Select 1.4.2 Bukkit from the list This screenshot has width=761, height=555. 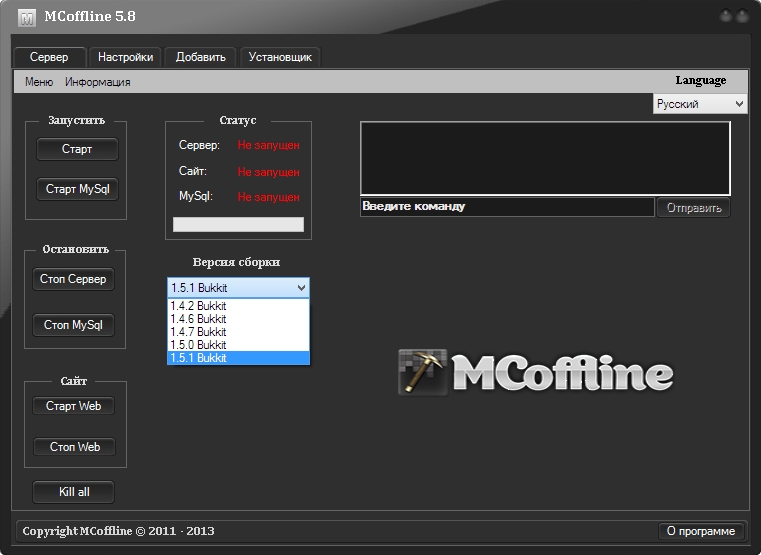click(x=238, y=306)
